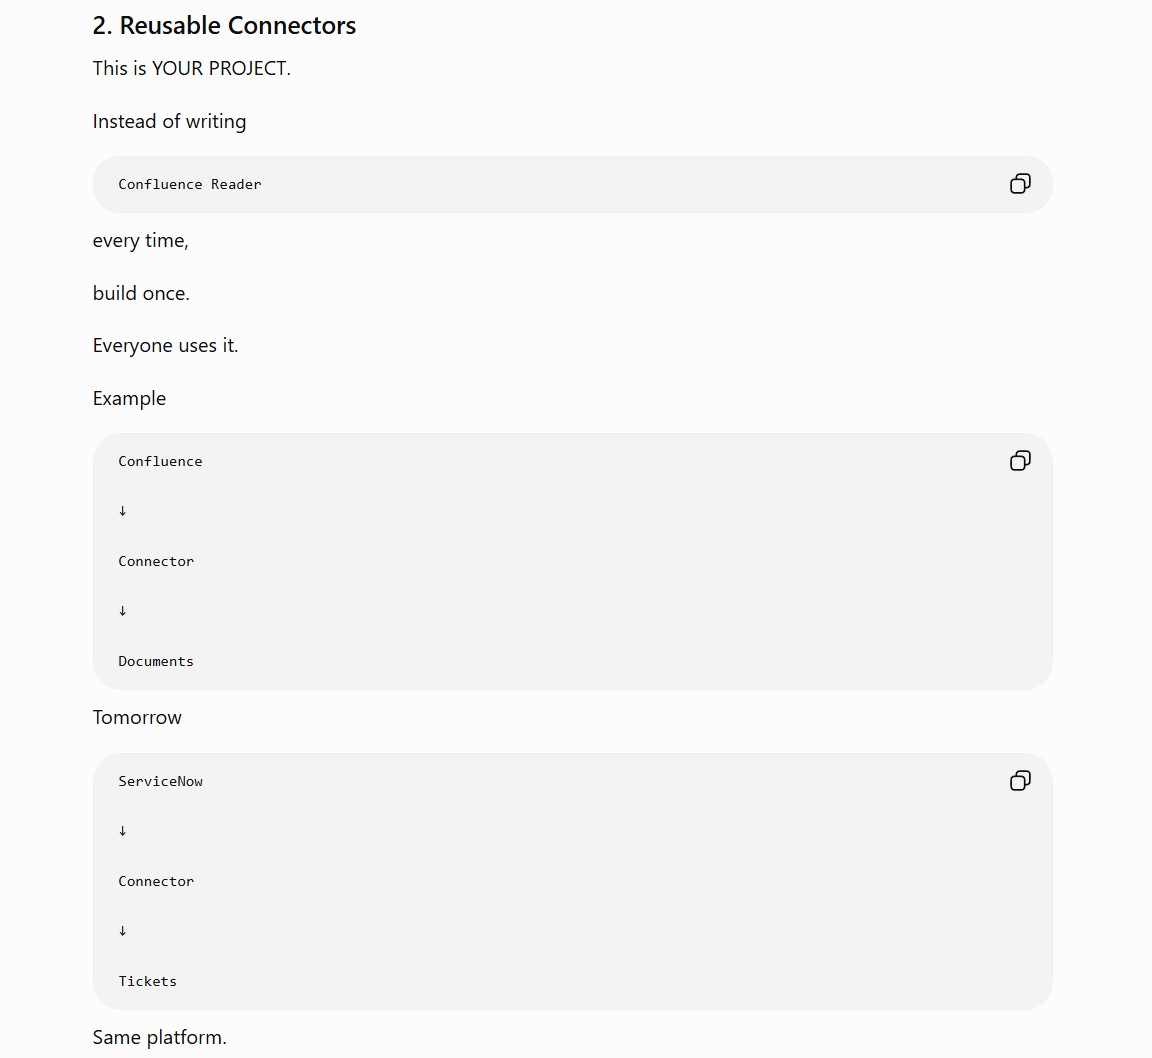This screenshot has height=1058, width=1152.
Task: Click the 'Everyone uses it.' line
Action: pyautogui.click(x=165, y=345)
